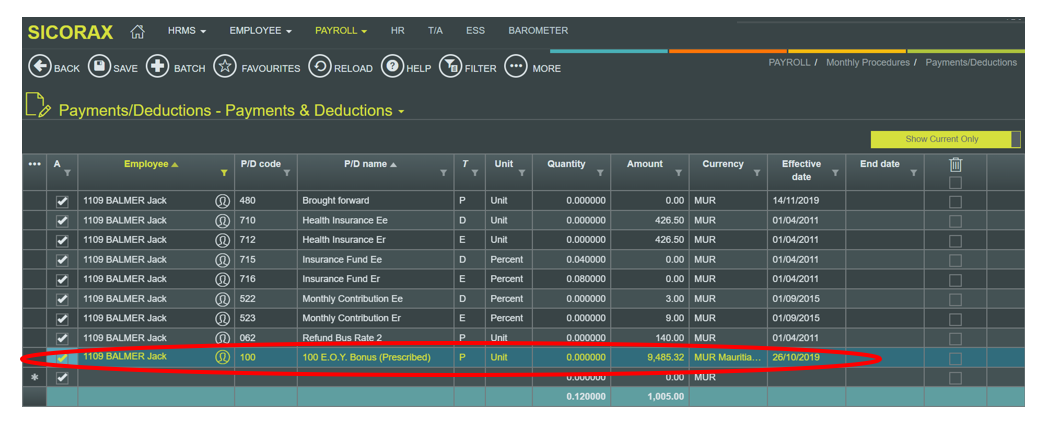This screenshot has width=1040, height=433.
Task: Open the More options ellipsis icon
Action: click(515, 67)
